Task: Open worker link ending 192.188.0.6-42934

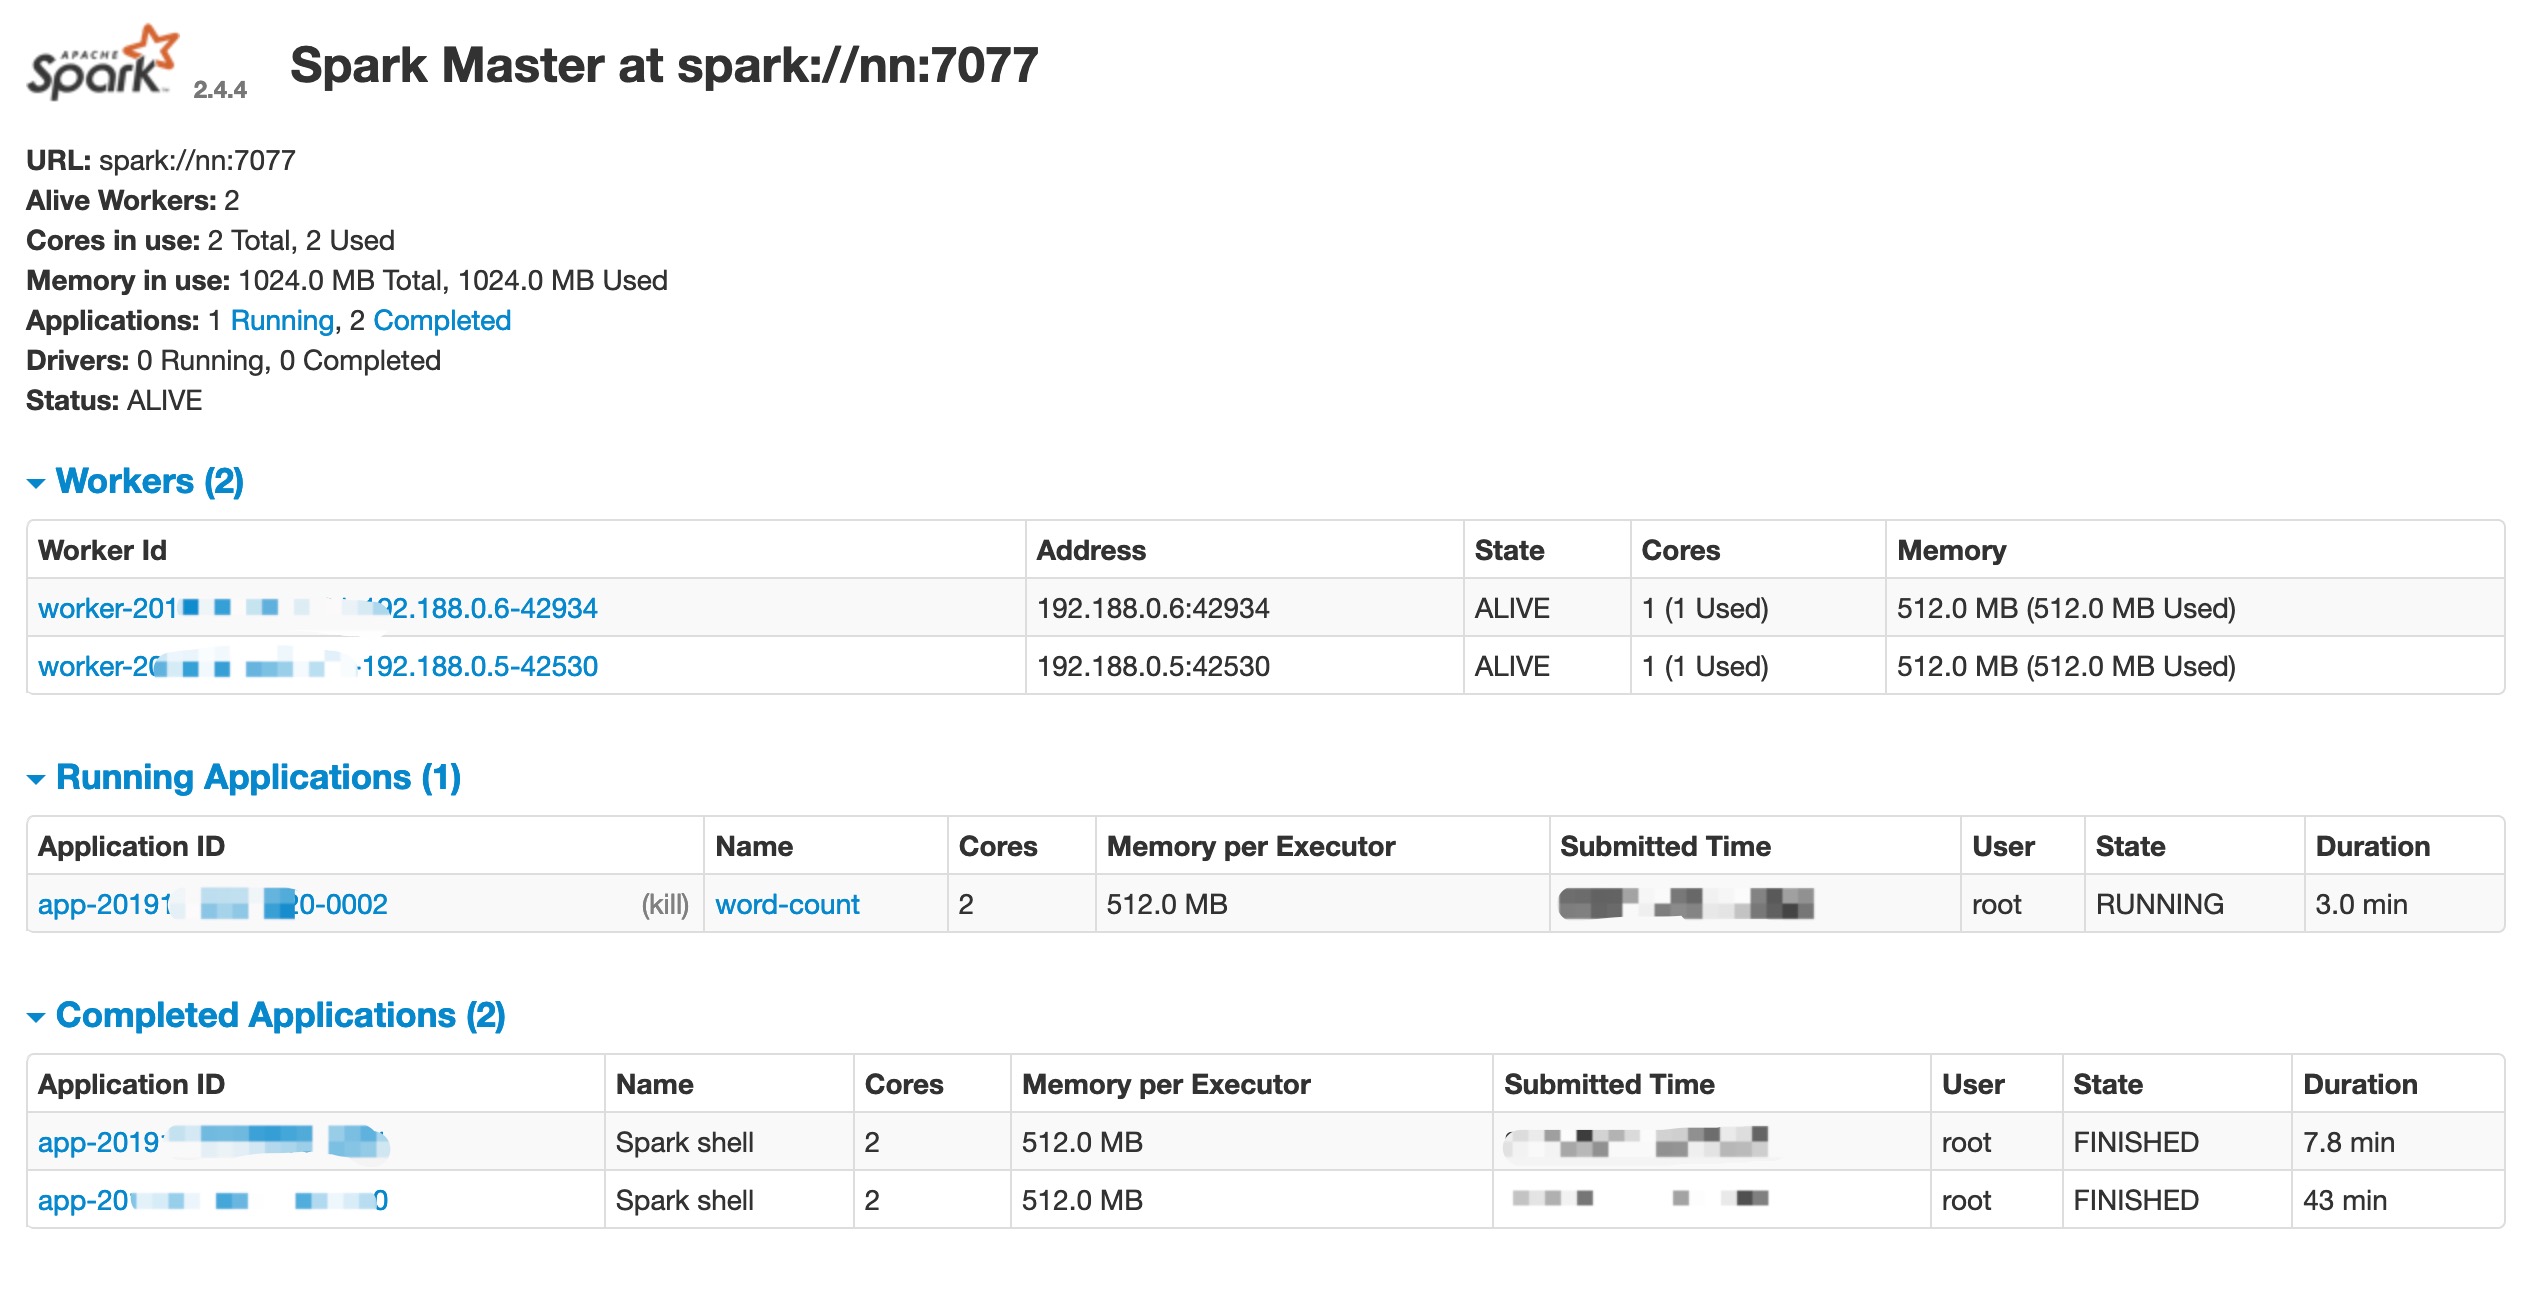Action: pyautogui.click(x=317, y=608)
